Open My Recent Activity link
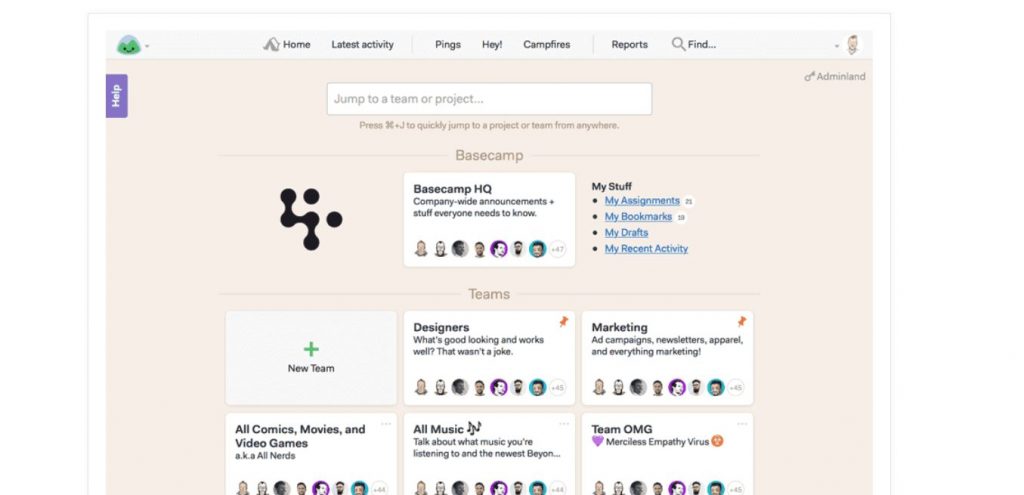 point(646,248)
